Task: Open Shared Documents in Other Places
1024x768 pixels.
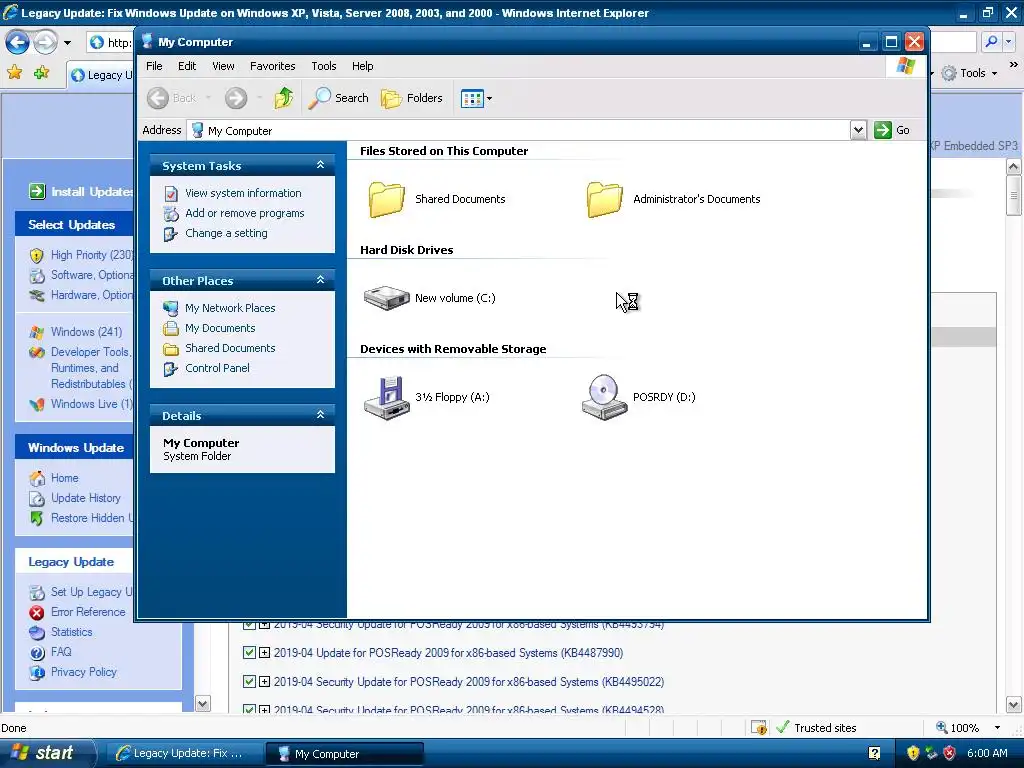Action: point(230,348)
